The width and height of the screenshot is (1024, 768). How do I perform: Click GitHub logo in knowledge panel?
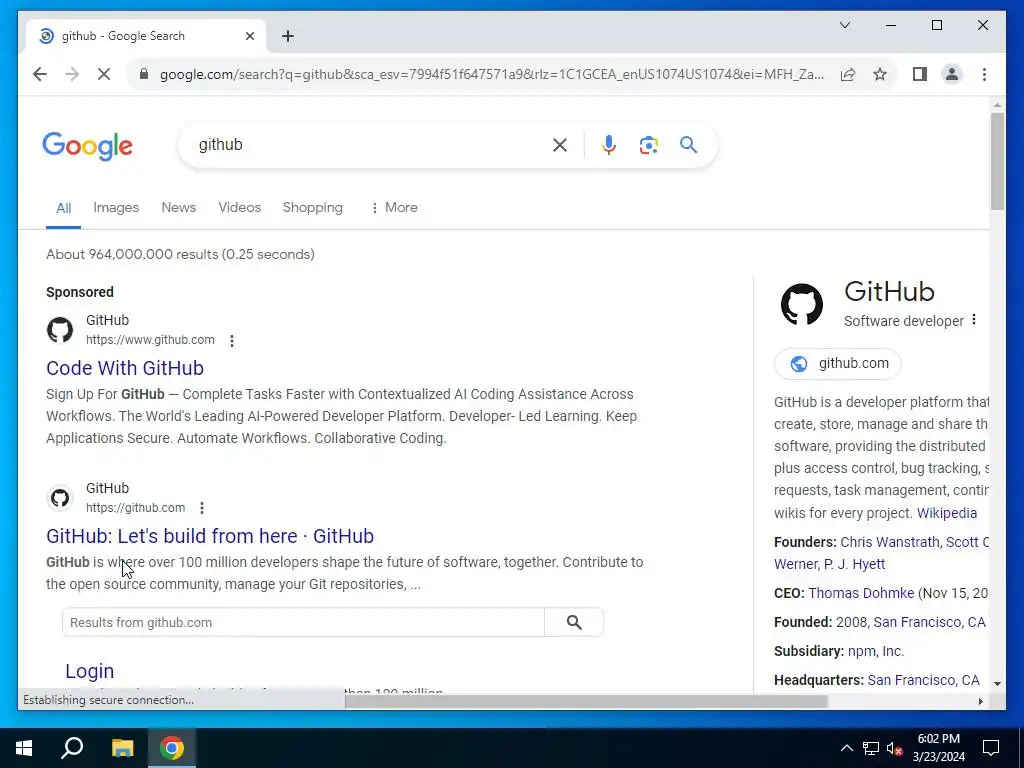(801, 304)
